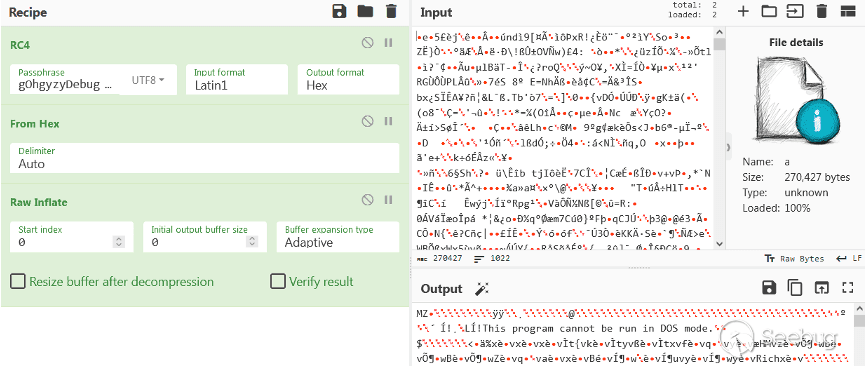Load a saved recipe via folder icon

[365, 12]
